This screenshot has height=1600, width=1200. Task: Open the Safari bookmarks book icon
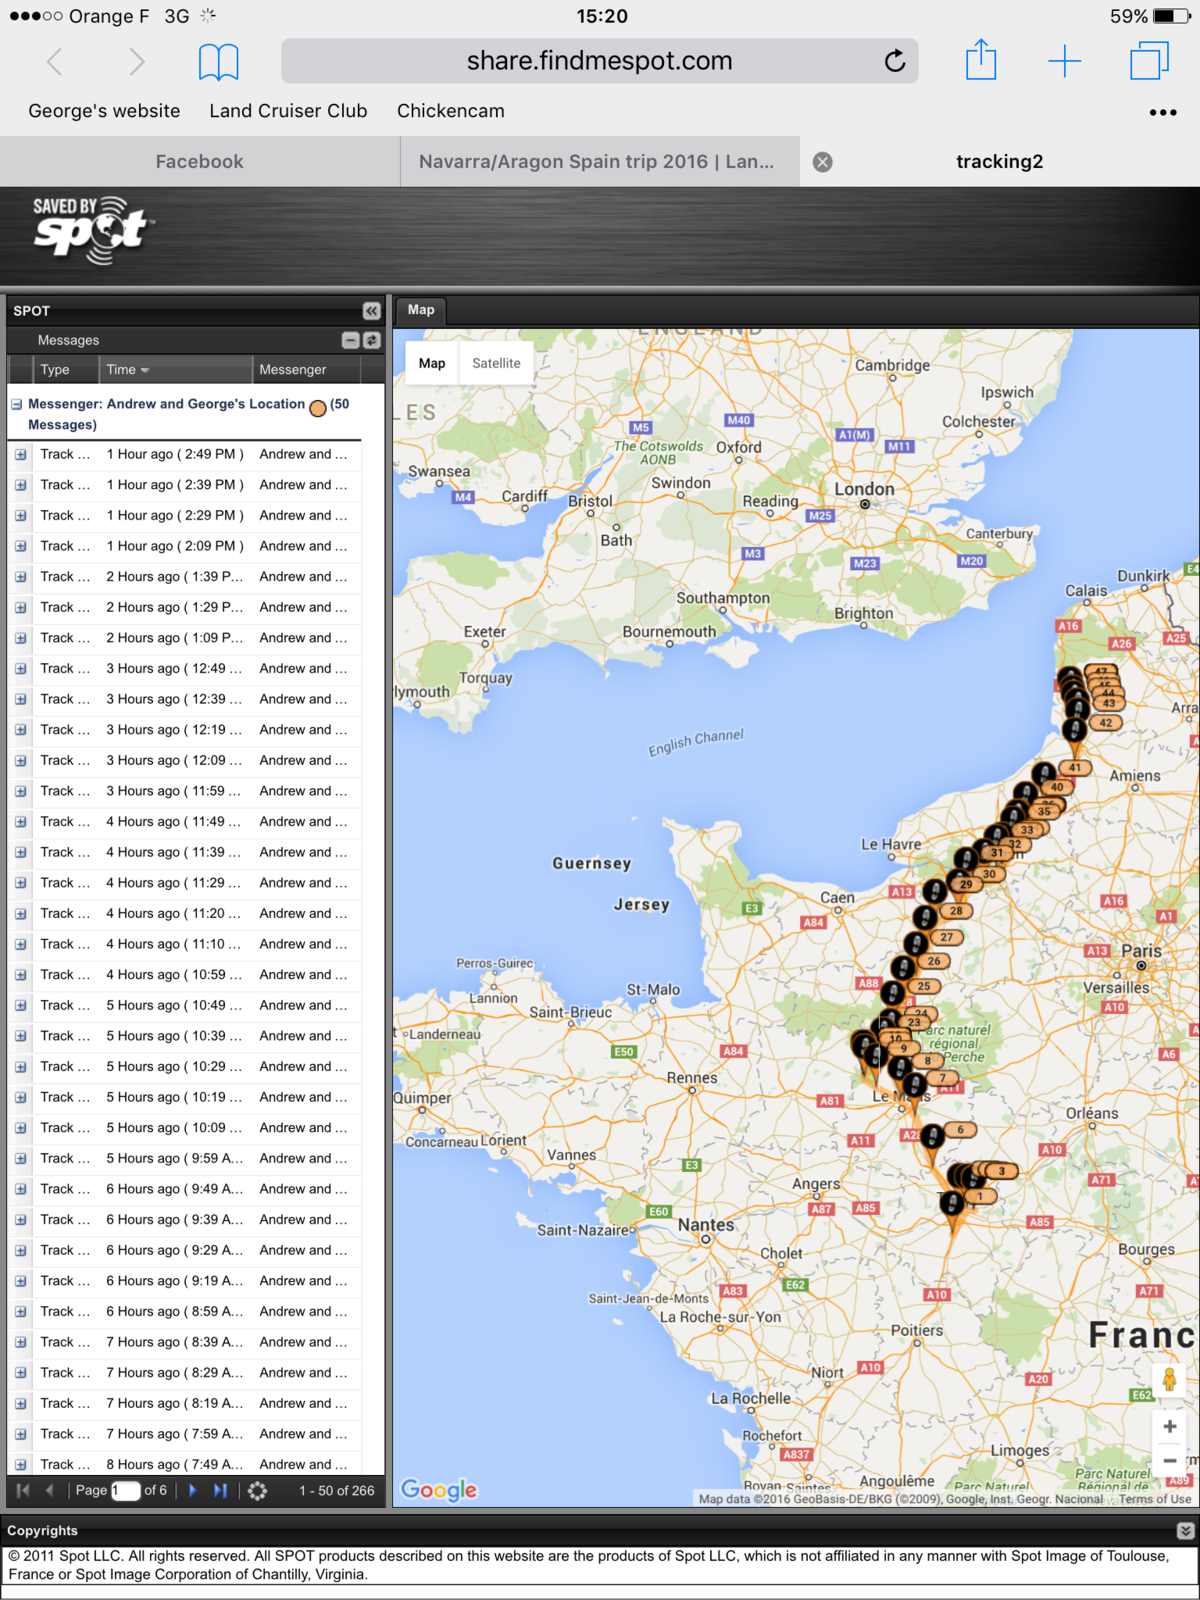(x=218, y=62)
